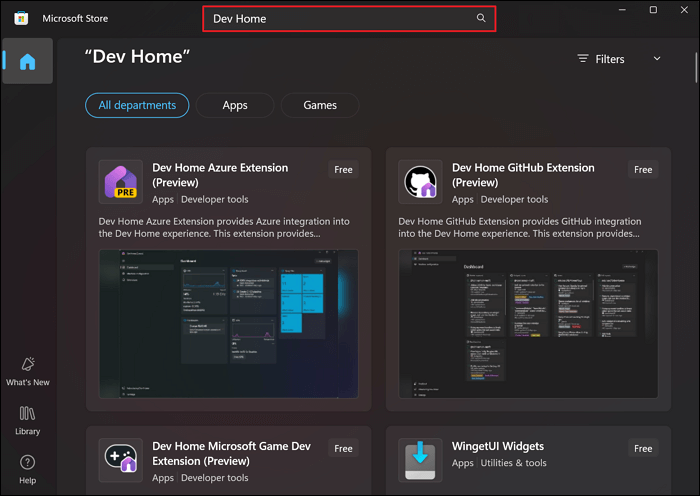Close the Microsoft Store window
This screenshot has height=496, width=700.
684,10
